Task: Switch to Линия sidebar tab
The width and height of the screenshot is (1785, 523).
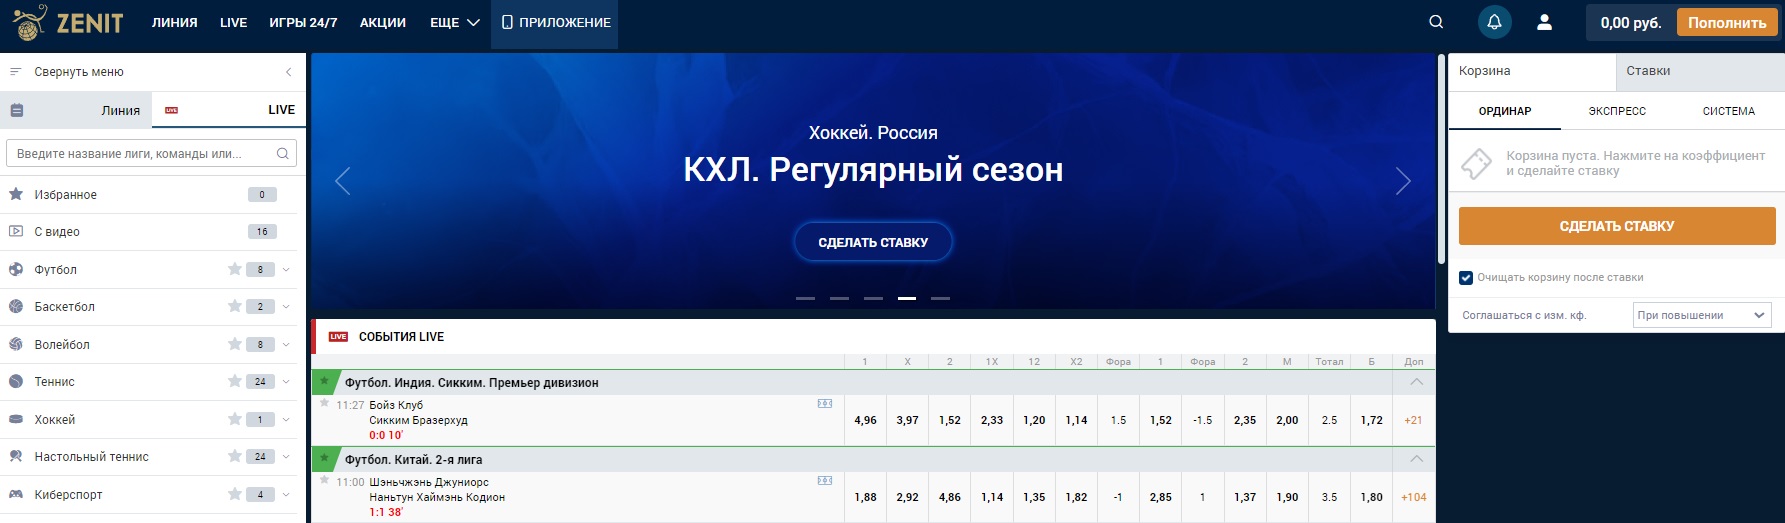Action: (76, 110)
